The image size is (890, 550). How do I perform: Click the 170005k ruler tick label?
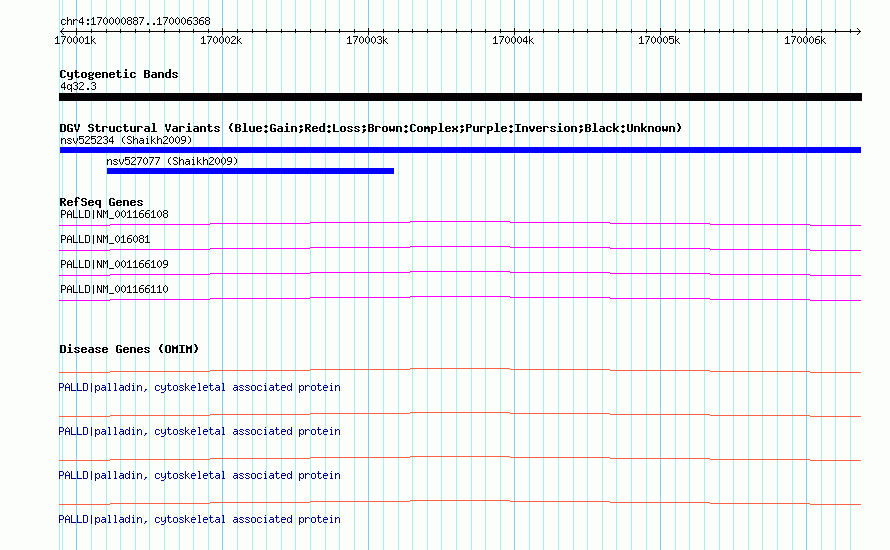(x=659, y=40)
